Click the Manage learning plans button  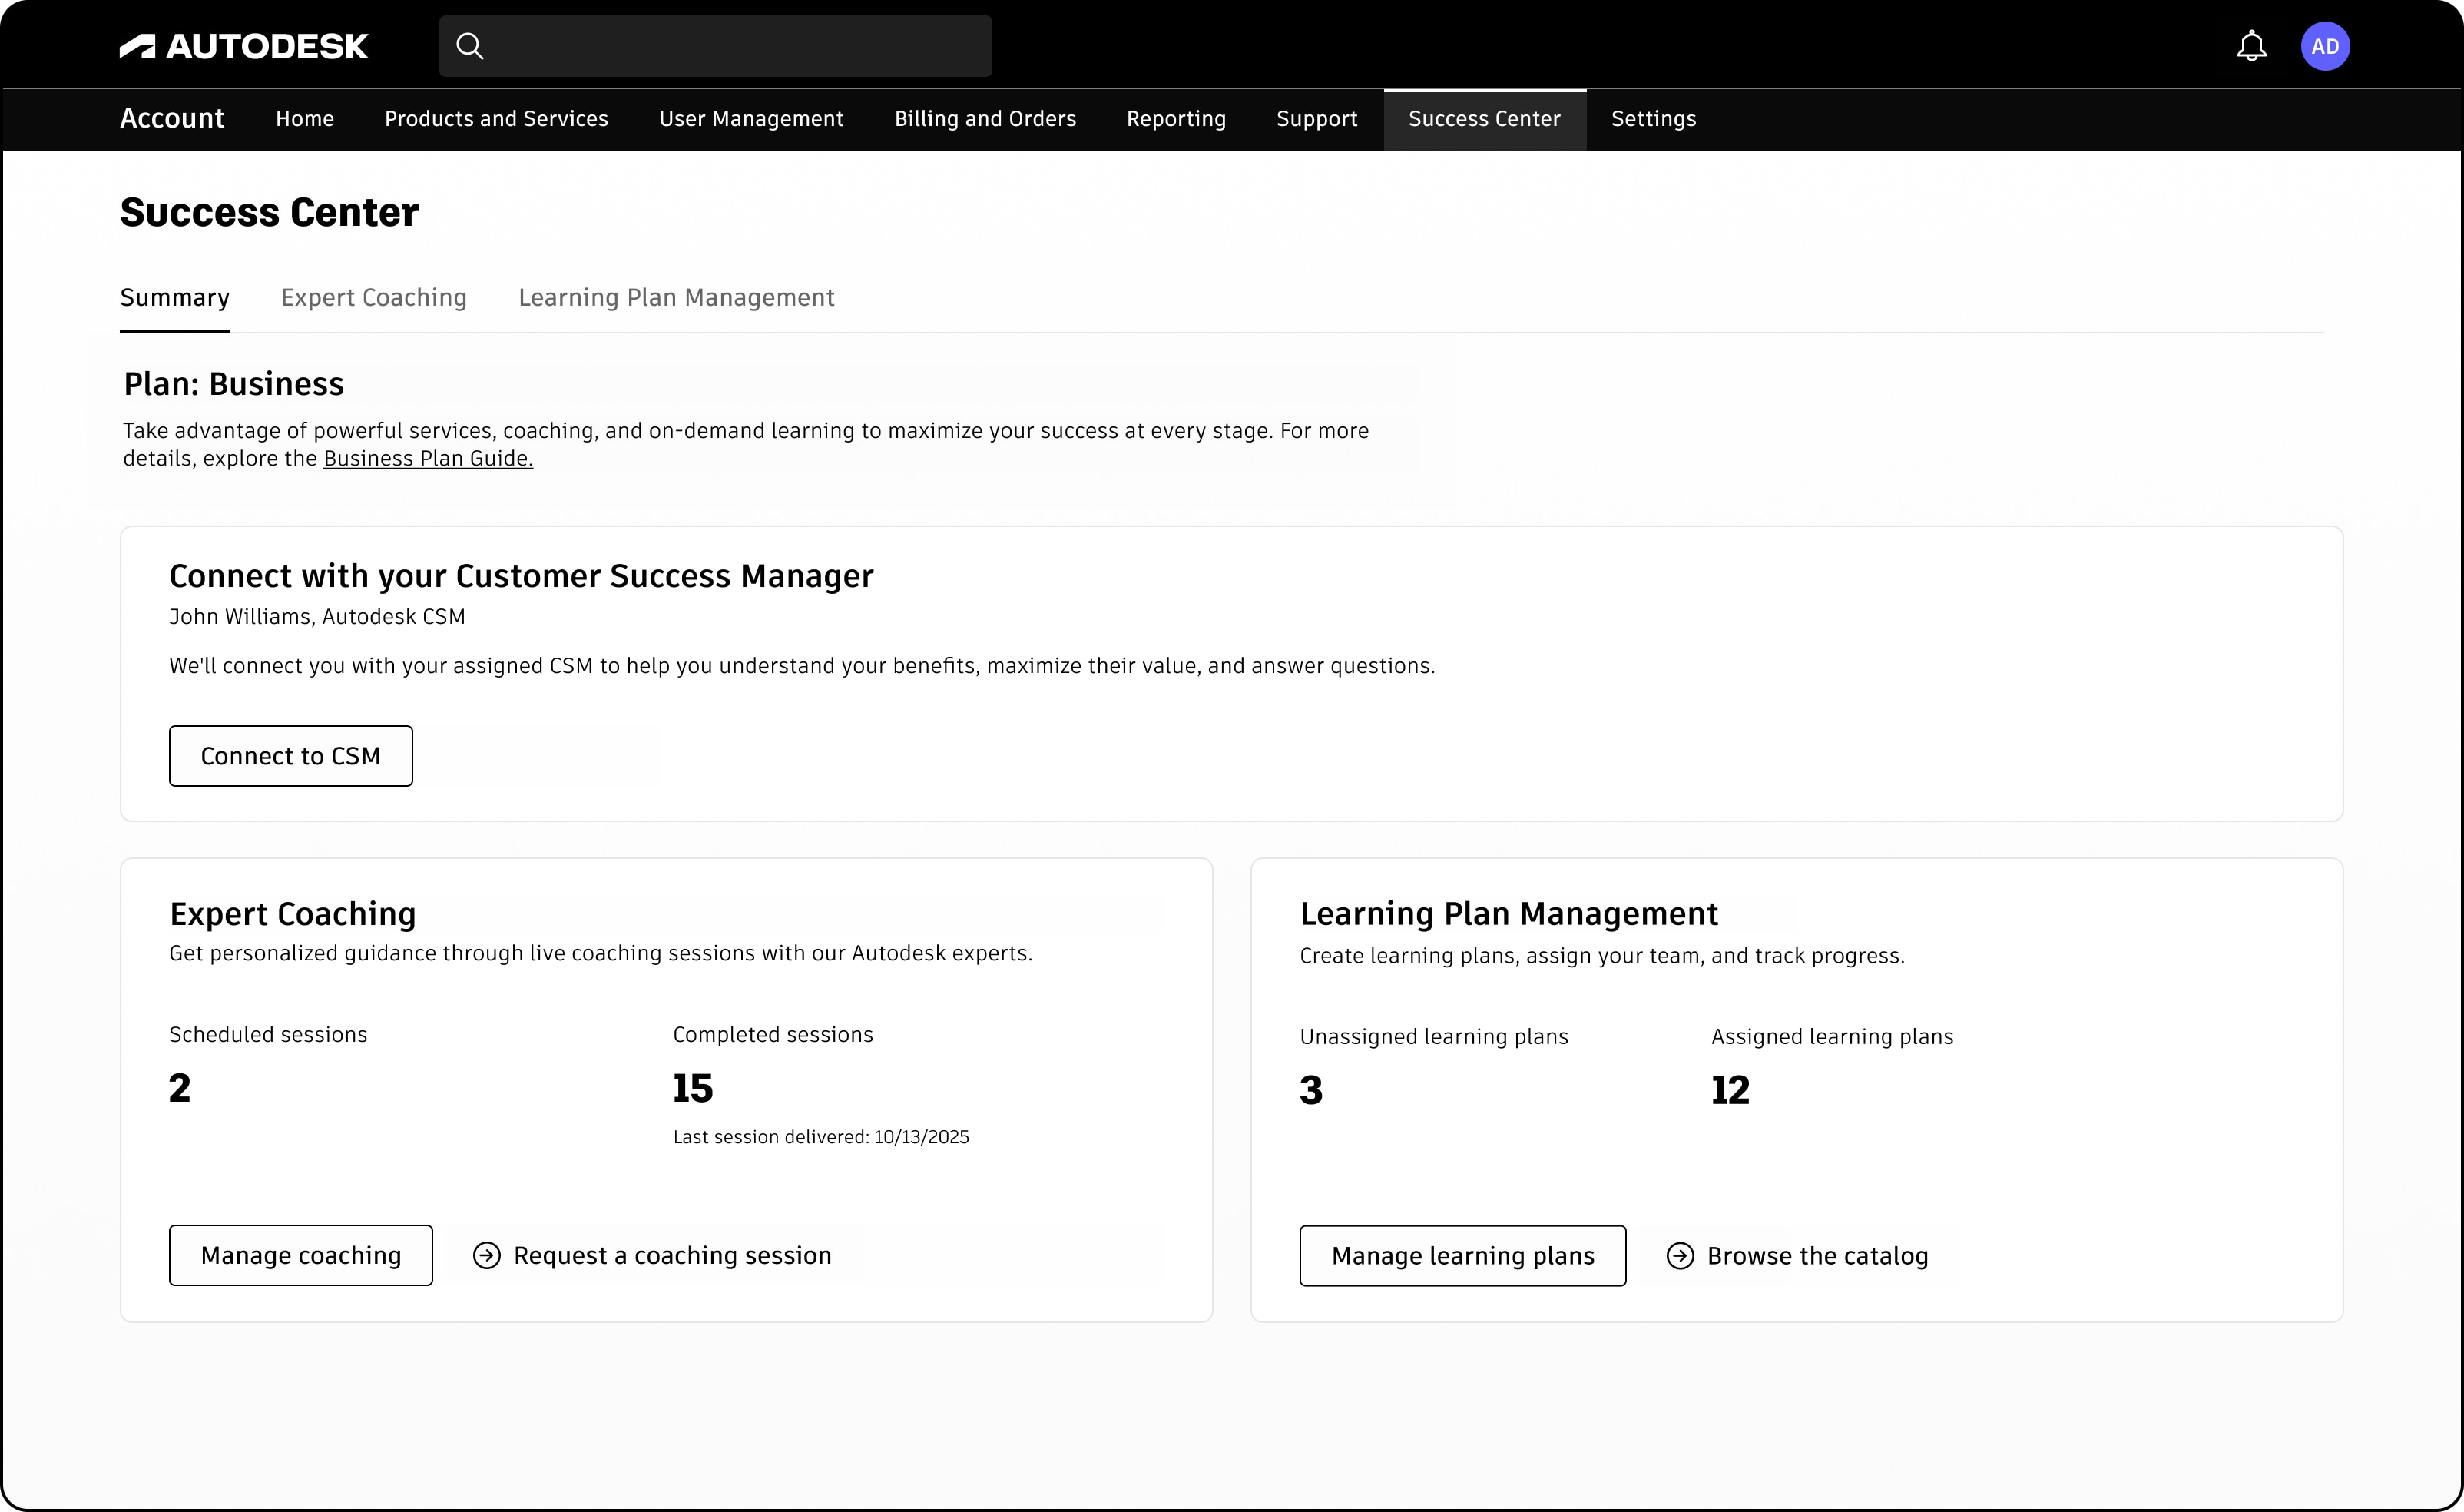pos(1462,1256)
